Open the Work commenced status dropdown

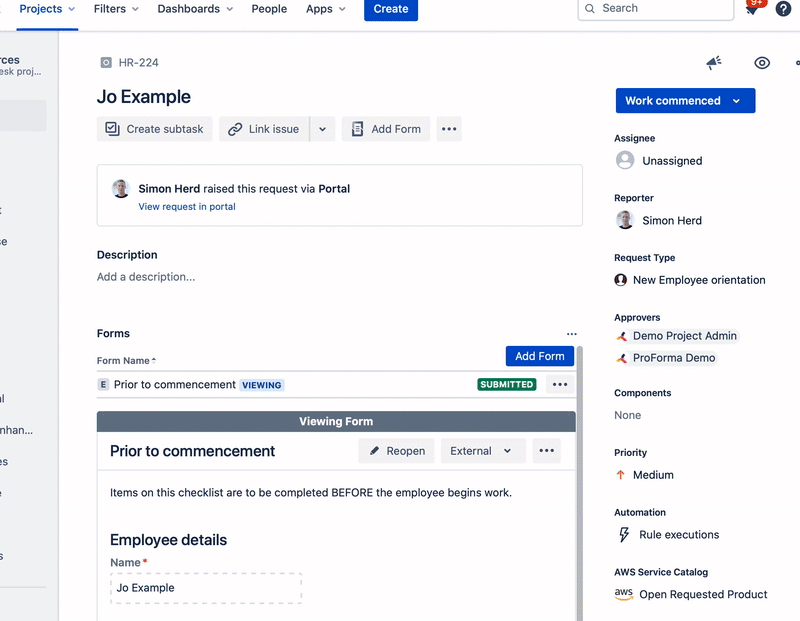tap(685, 101)
